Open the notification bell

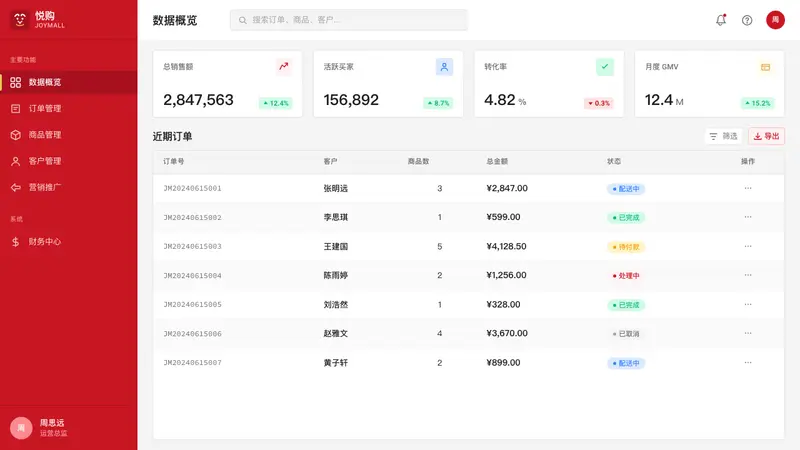pos(720,20)
